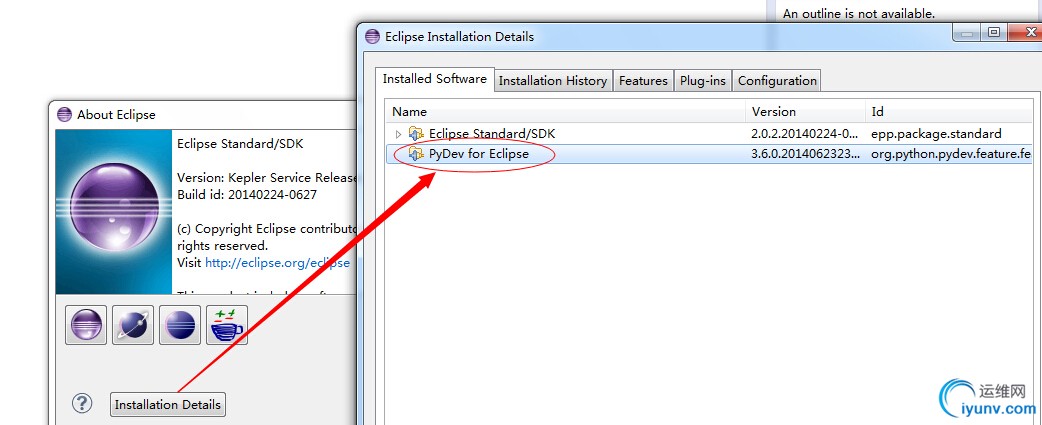Click the coffee cup provider icon
The width and height of the screenshot is (1042, 425).
coord(227,325)
